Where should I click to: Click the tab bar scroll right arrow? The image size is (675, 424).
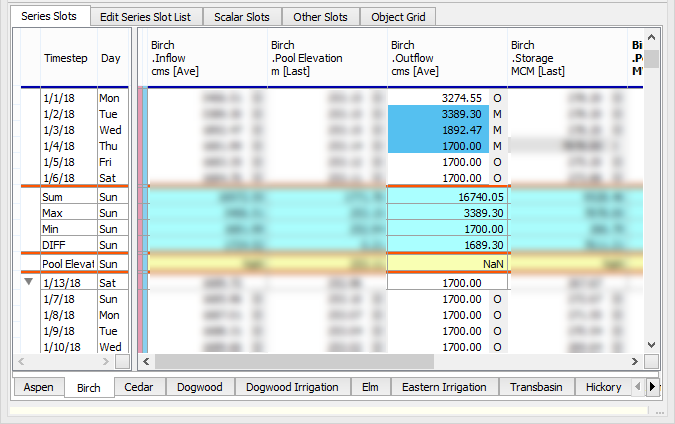(652, 387)
